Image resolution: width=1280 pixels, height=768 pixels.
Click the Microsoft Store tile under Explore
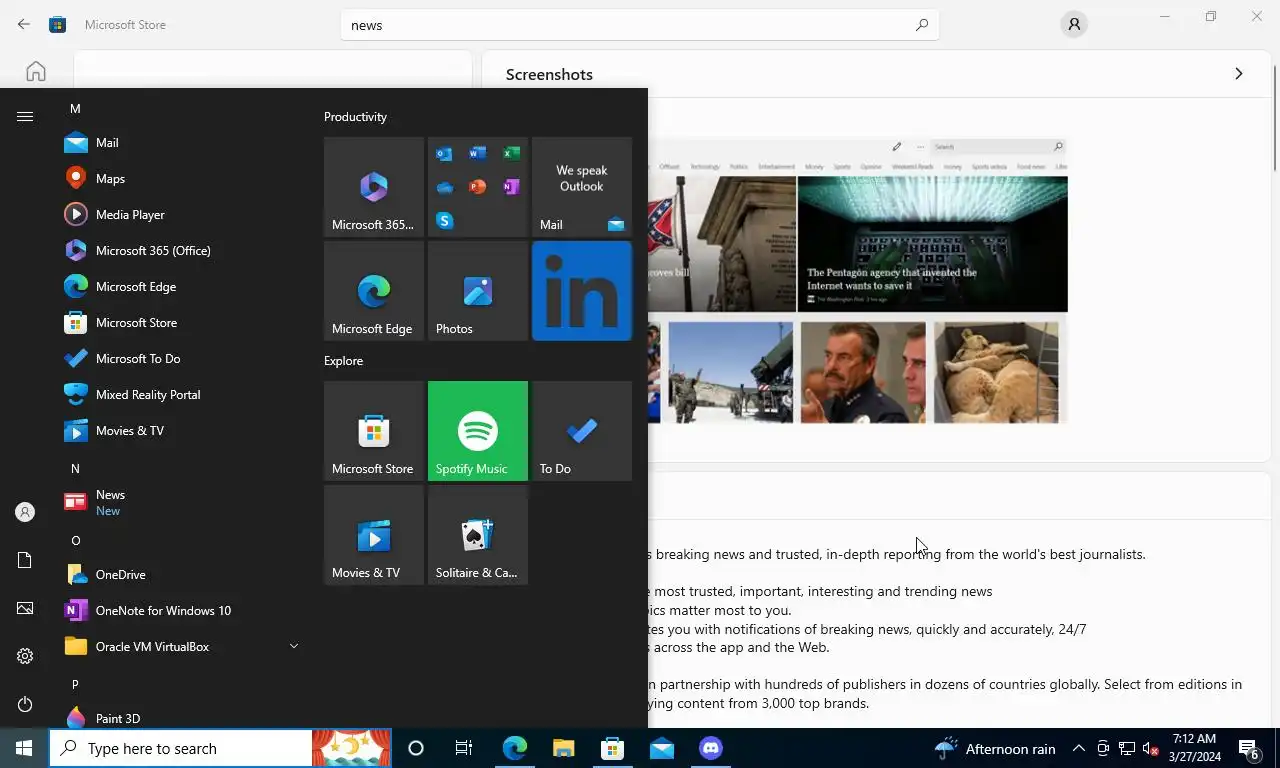(x=374, y=431)
